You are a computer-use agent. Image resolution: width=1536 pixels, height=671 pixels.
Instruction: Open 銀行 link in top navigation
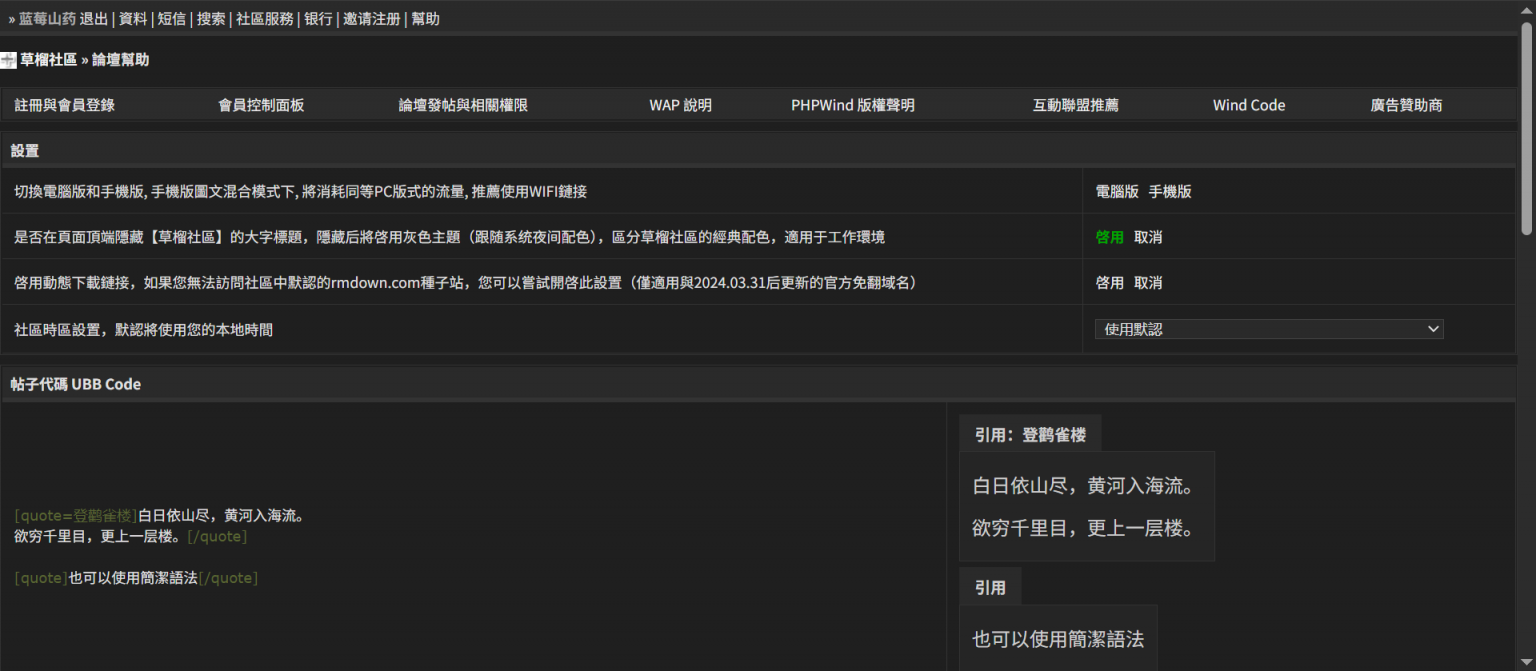coord(318,19)
